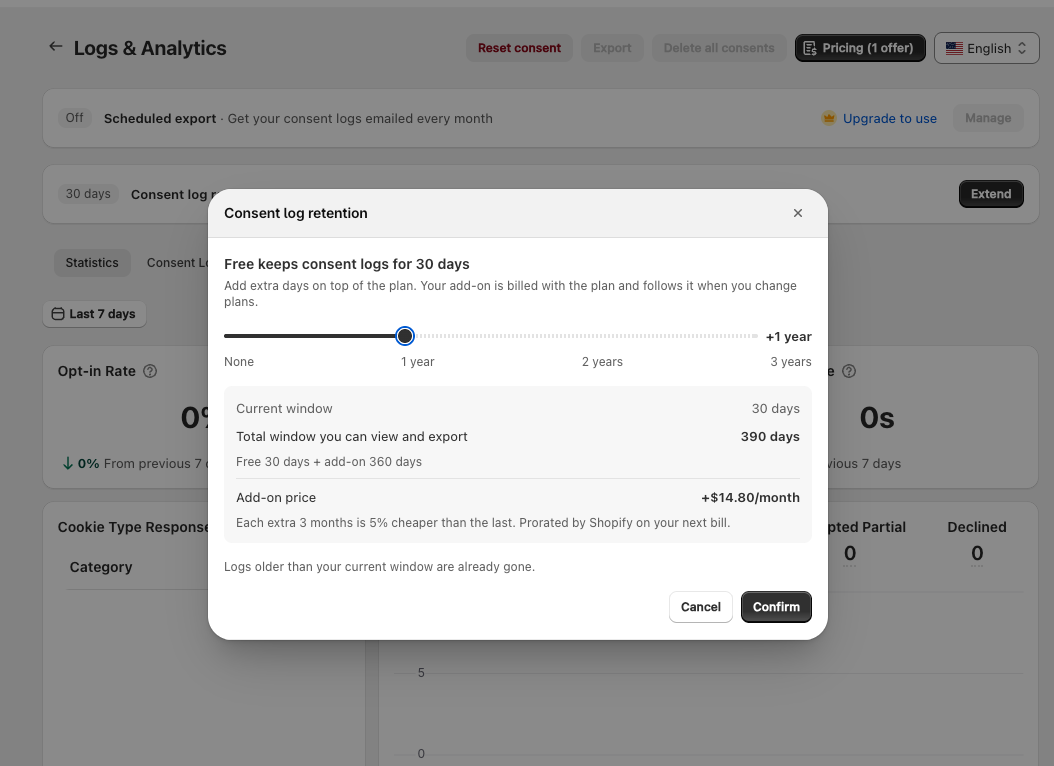Cancel the retention dialog

700,607
